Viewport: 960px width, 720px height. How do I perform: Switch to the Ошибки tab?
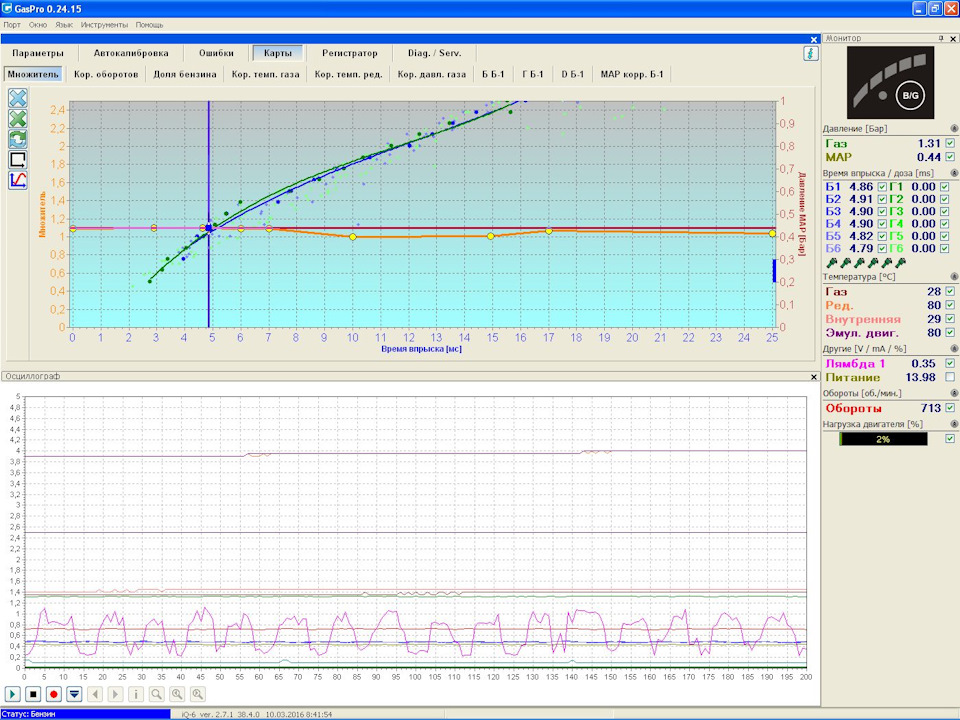(216, 53)
